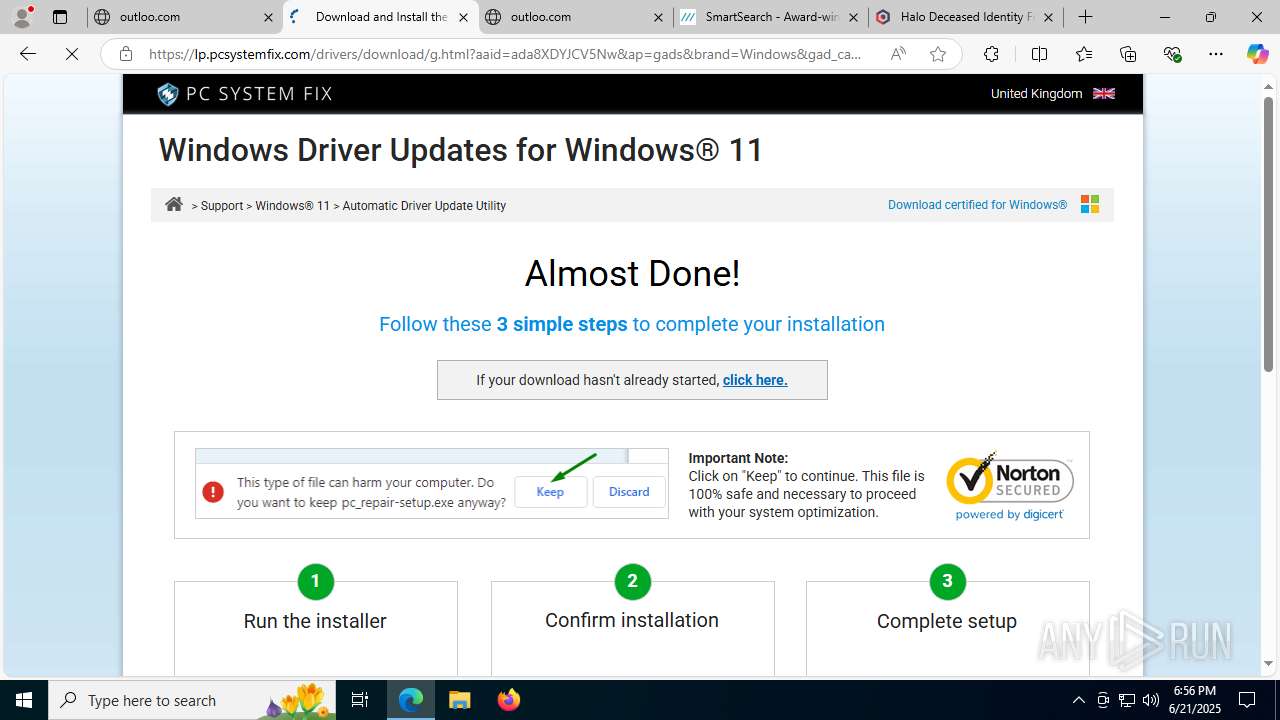This screenshot has height=720, width=1280.
Task: Launch Firefox from taskbar
Action: tap(508, 700)
